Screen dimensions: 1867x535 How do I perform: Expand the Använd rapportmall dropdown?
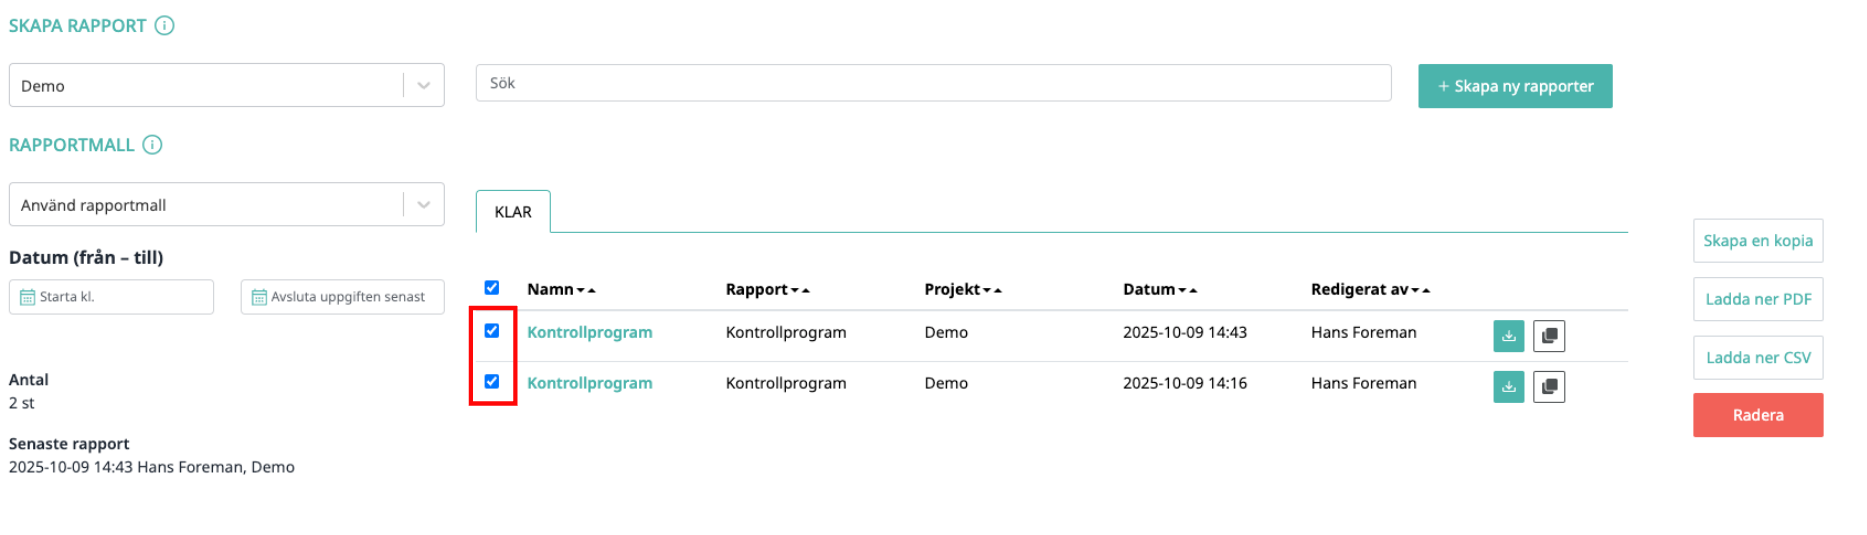click(226, 205)
